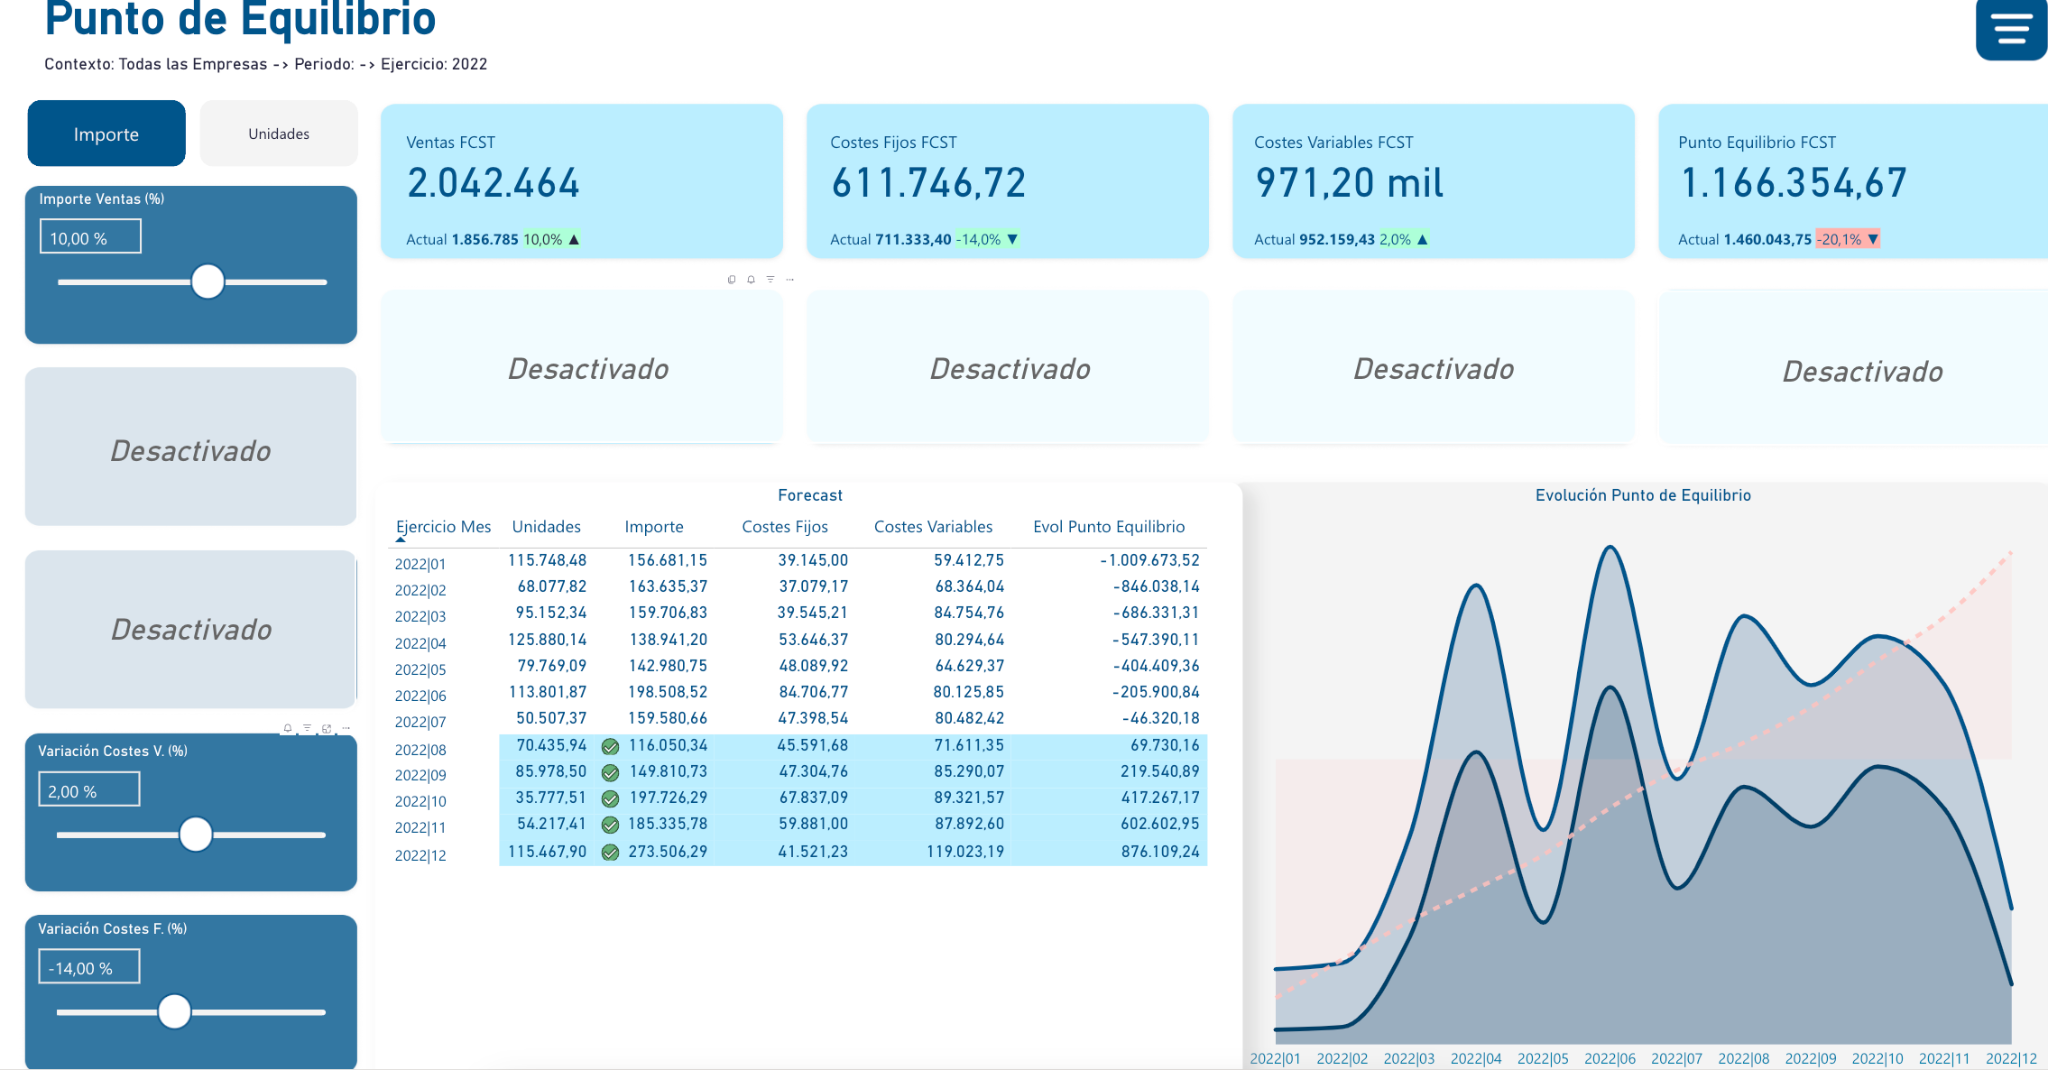
Task: Click the Variación Costes V. slider handle
Action: coord(196,834)
